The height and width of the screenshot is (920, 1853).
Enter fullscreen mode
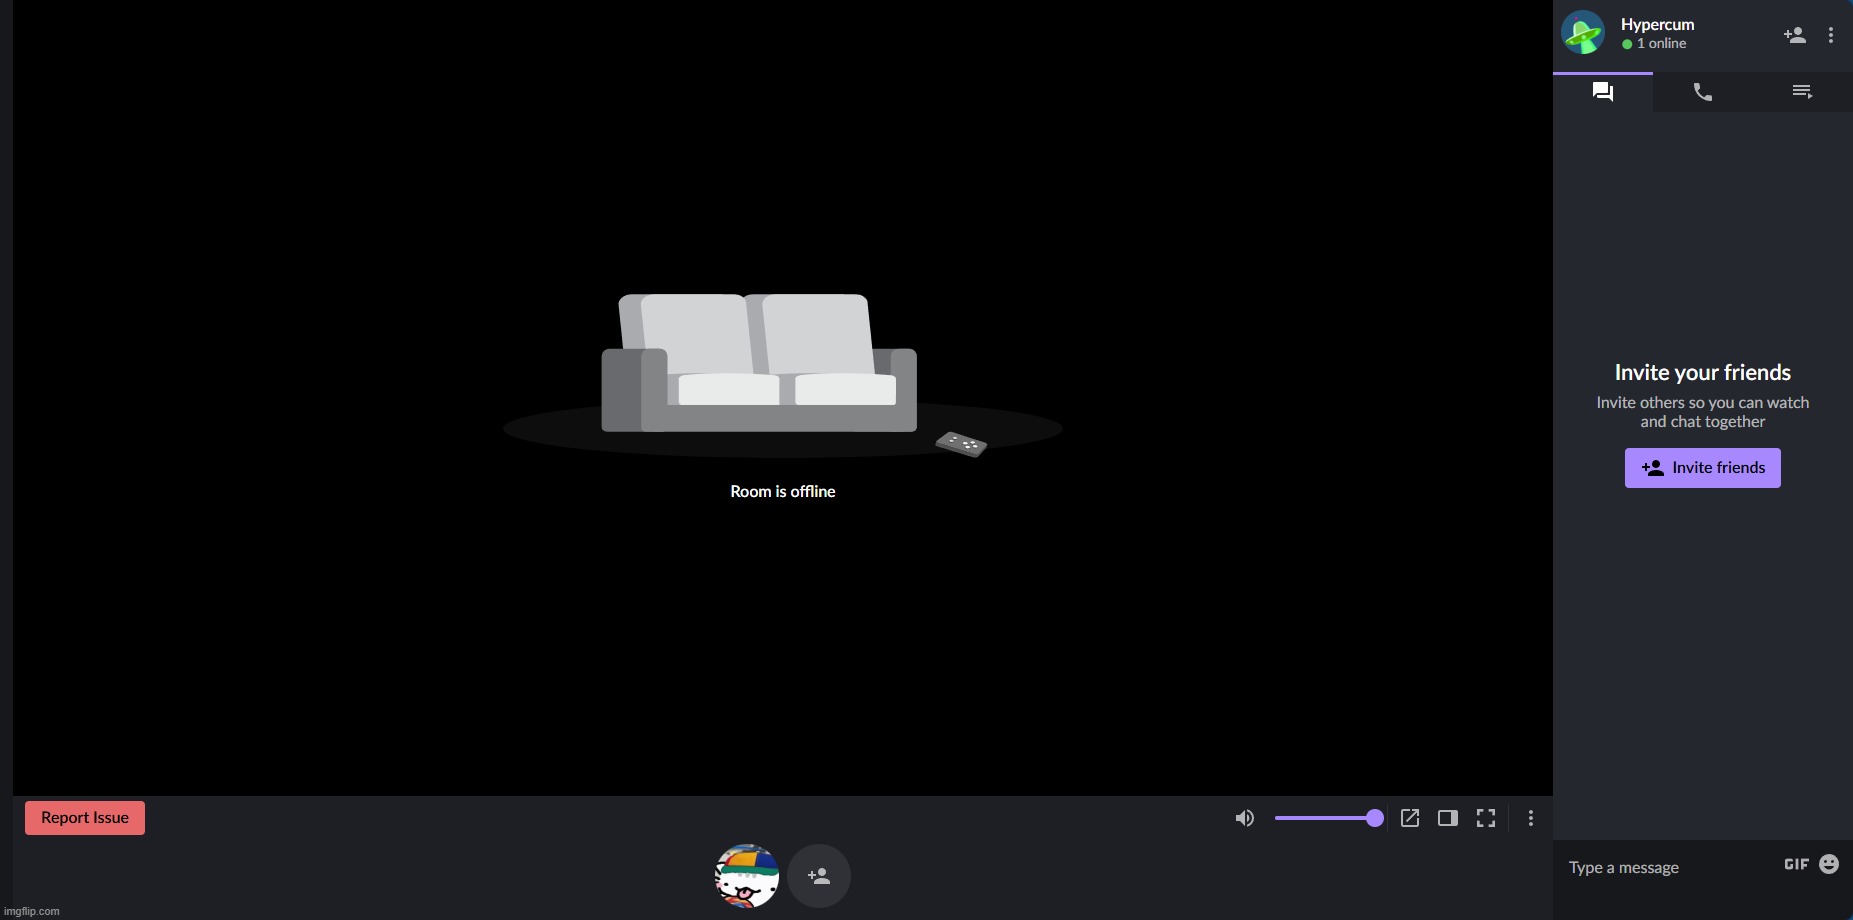tap(1486, 818)
